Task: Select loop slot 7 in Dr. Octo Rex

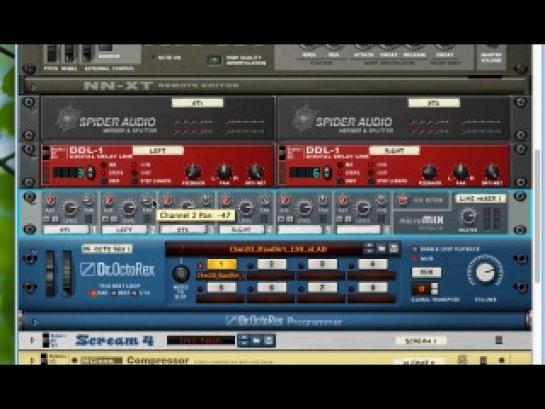Action: 322,288
